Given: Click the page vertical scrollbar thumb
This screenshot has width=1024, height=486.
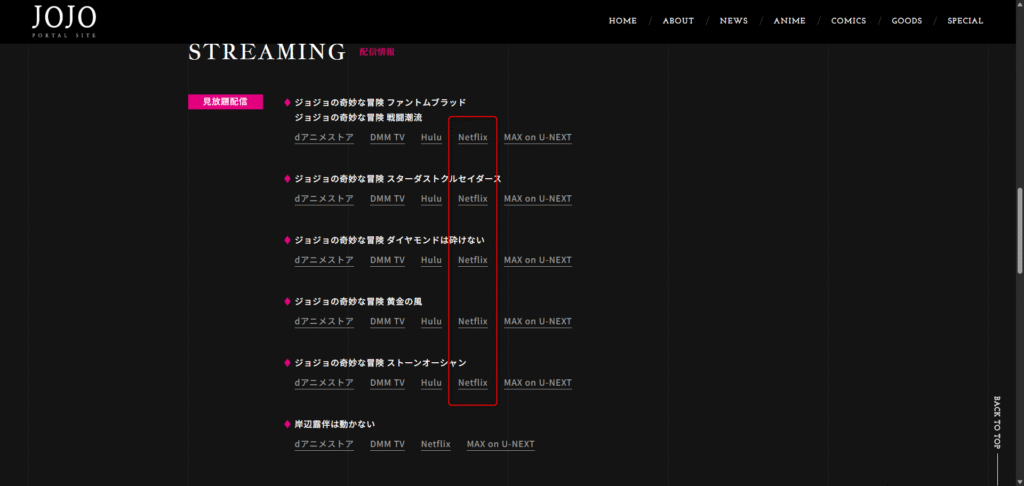Looking at the screenshot, I should point(1019,231).
